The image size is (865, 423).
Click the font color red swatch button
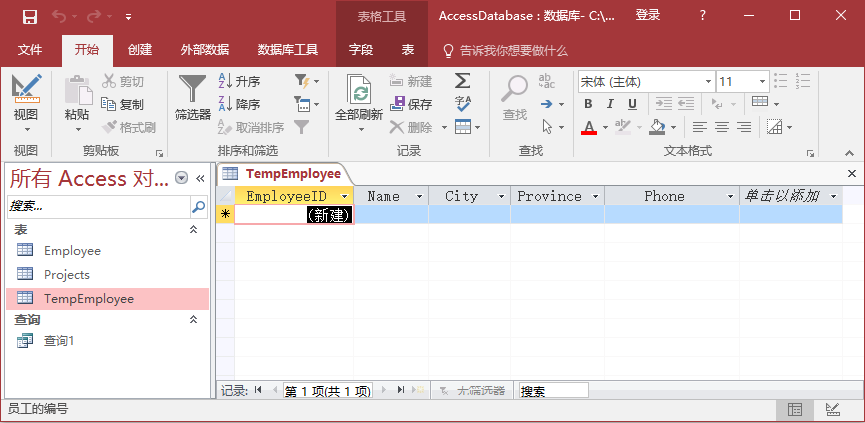588,127
